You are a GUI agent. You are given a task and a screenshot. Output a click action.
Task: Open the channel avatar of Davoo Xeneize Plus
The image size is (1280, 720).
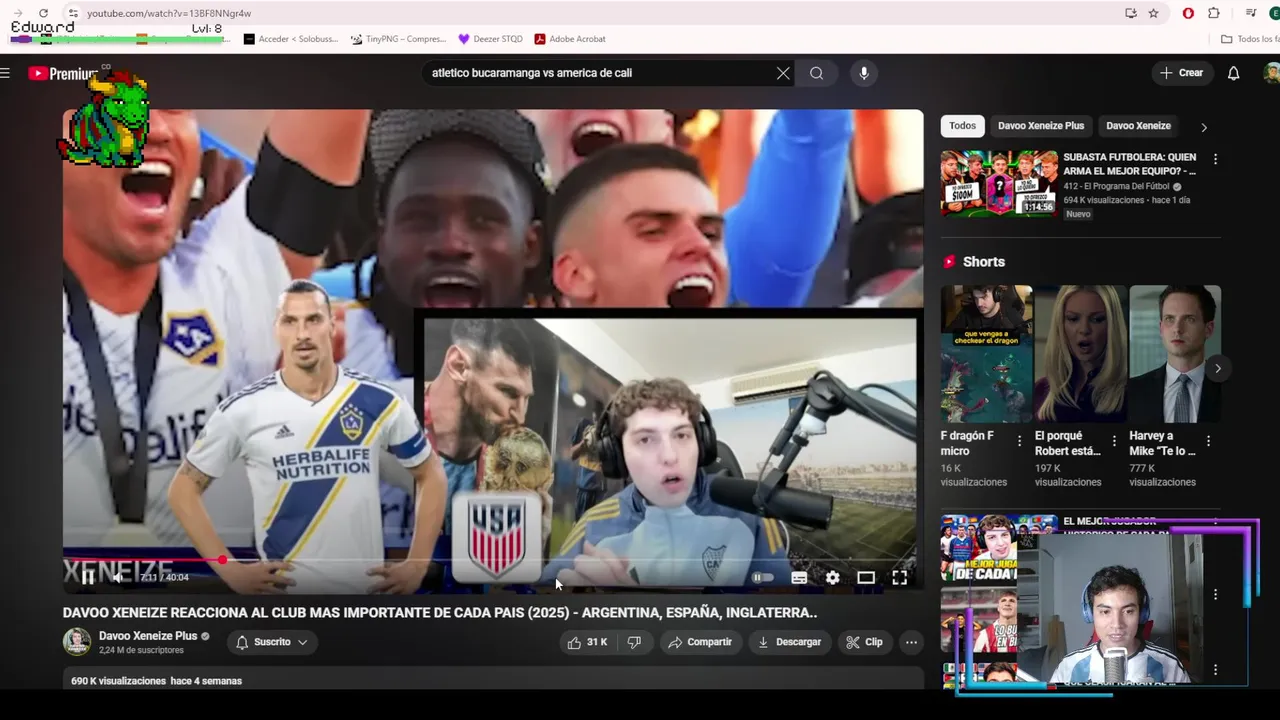pyautogui.click(x=77, y=642)
